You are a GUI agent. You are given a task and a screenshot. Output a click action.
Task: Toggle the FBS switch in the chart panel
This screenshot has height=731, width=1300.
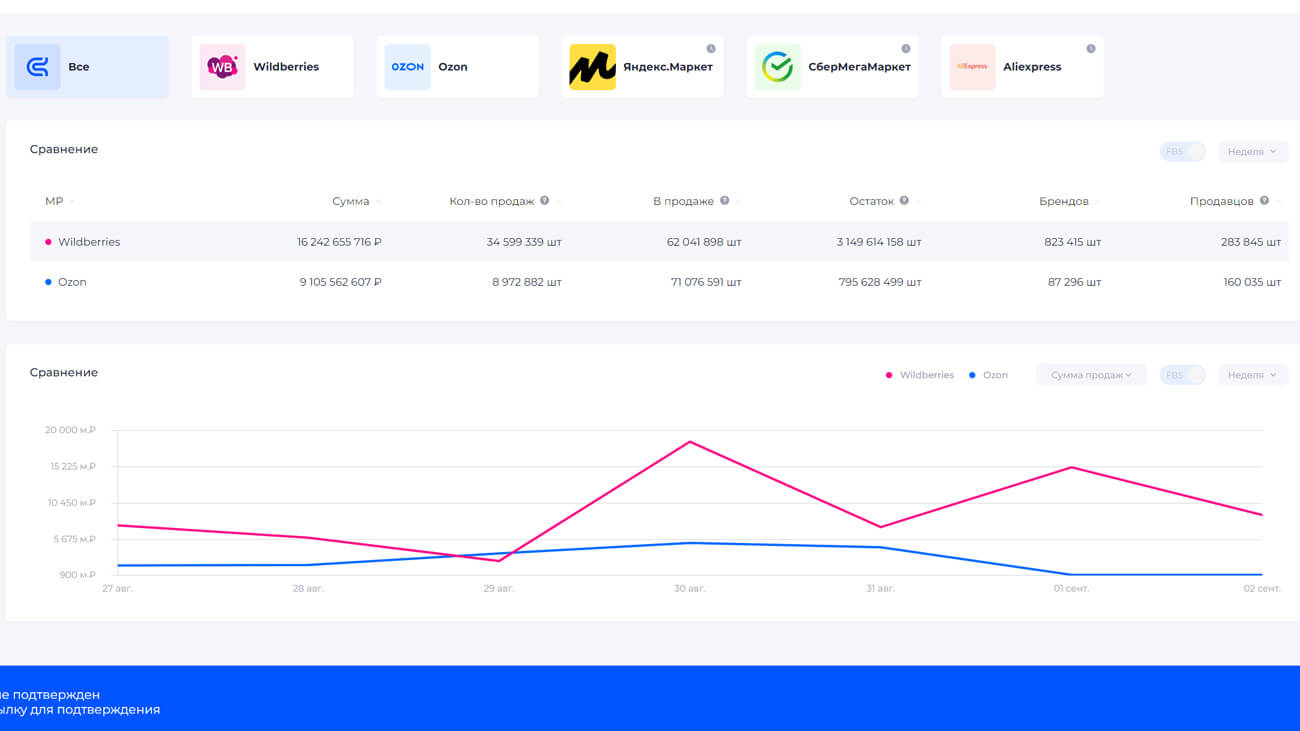[x=1182, y=375]
